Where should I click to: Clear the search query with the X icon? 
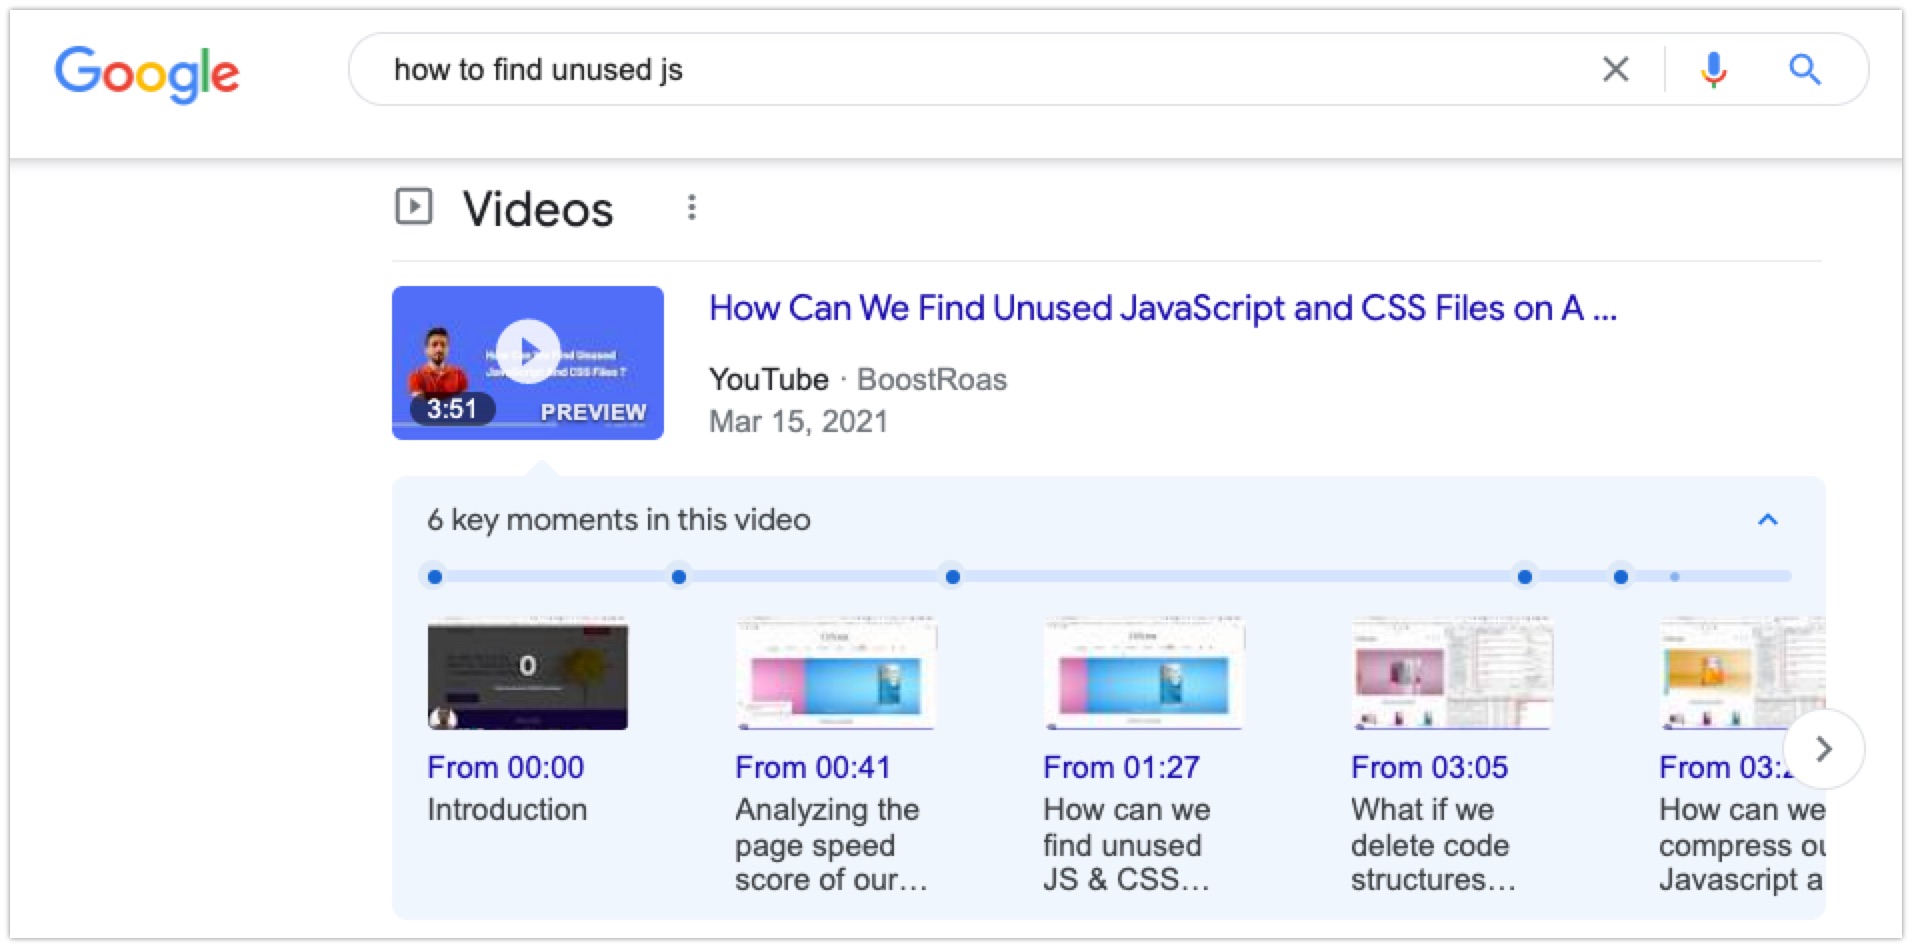click(x=1615, y=69)
